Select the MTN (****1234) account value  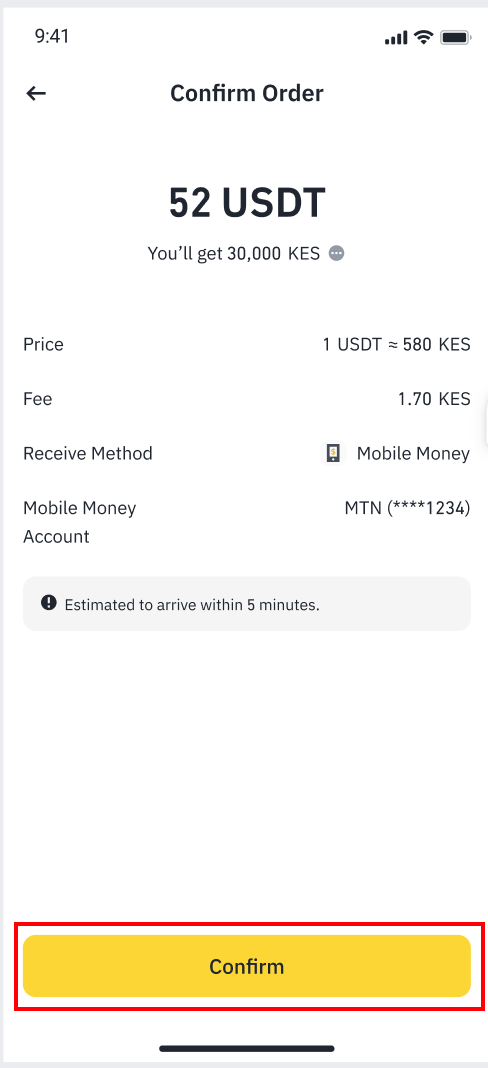[407, 508]
